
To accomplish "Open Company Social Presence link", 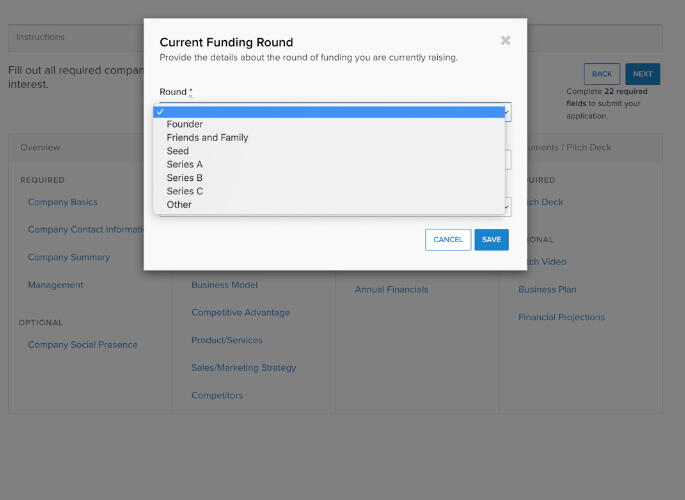I will tap(83, 345).
